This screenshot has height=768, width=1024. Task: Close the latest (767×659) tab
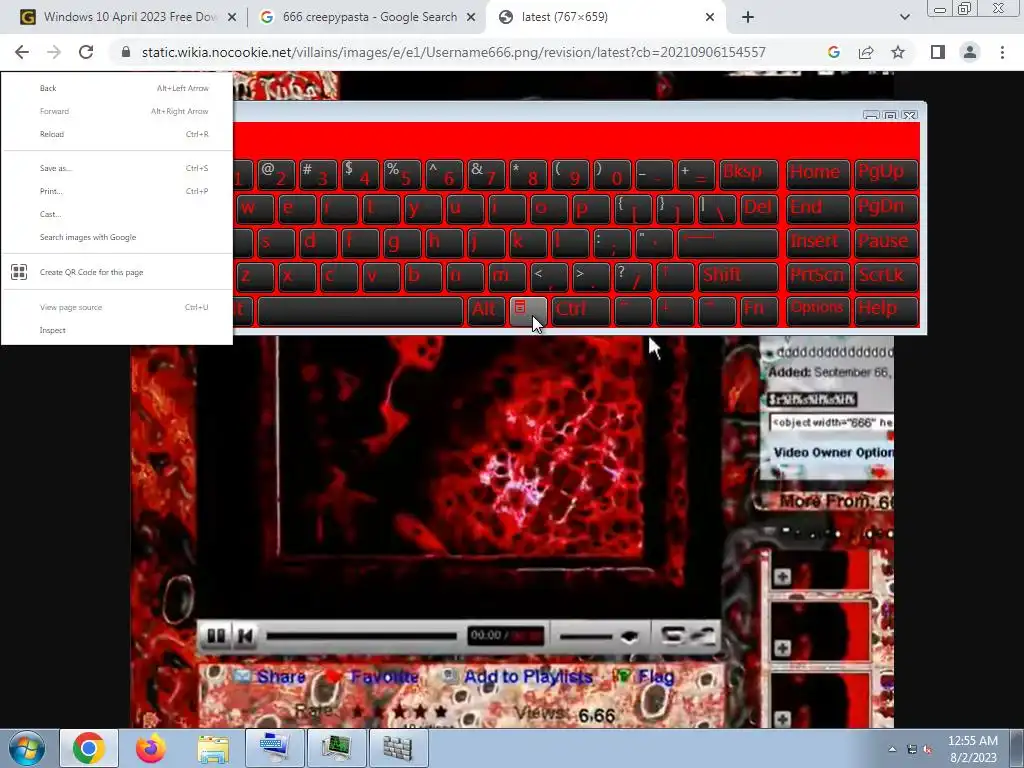click(x=710, y=17)
